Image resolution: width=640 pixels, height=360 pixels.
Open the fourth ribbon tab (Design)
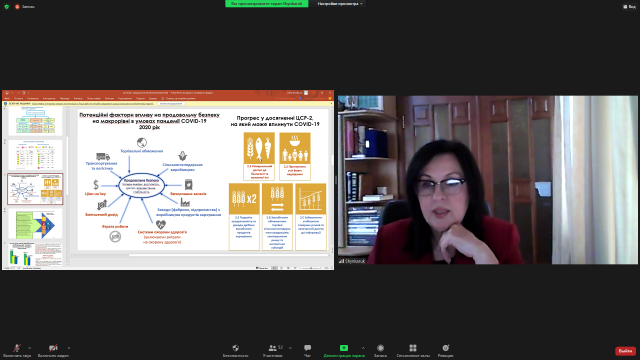click(49, 98)
